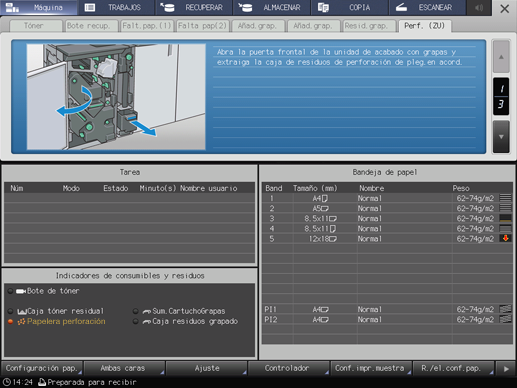Click the Máquina machine icon
Image resolution: width=517 pixels, height=388 pixels.
coord(12,7)
